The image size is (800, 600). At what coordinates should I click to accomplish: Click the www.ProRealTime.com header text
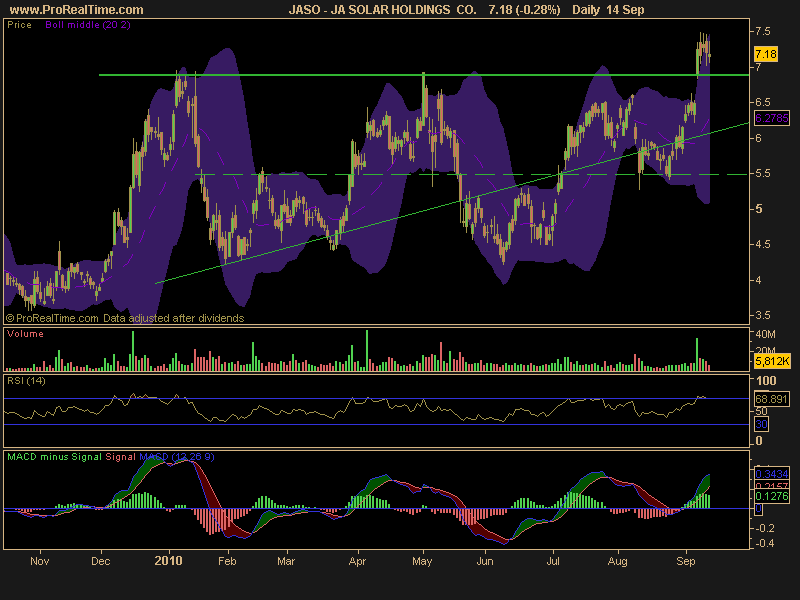click(x=77, y=10)
